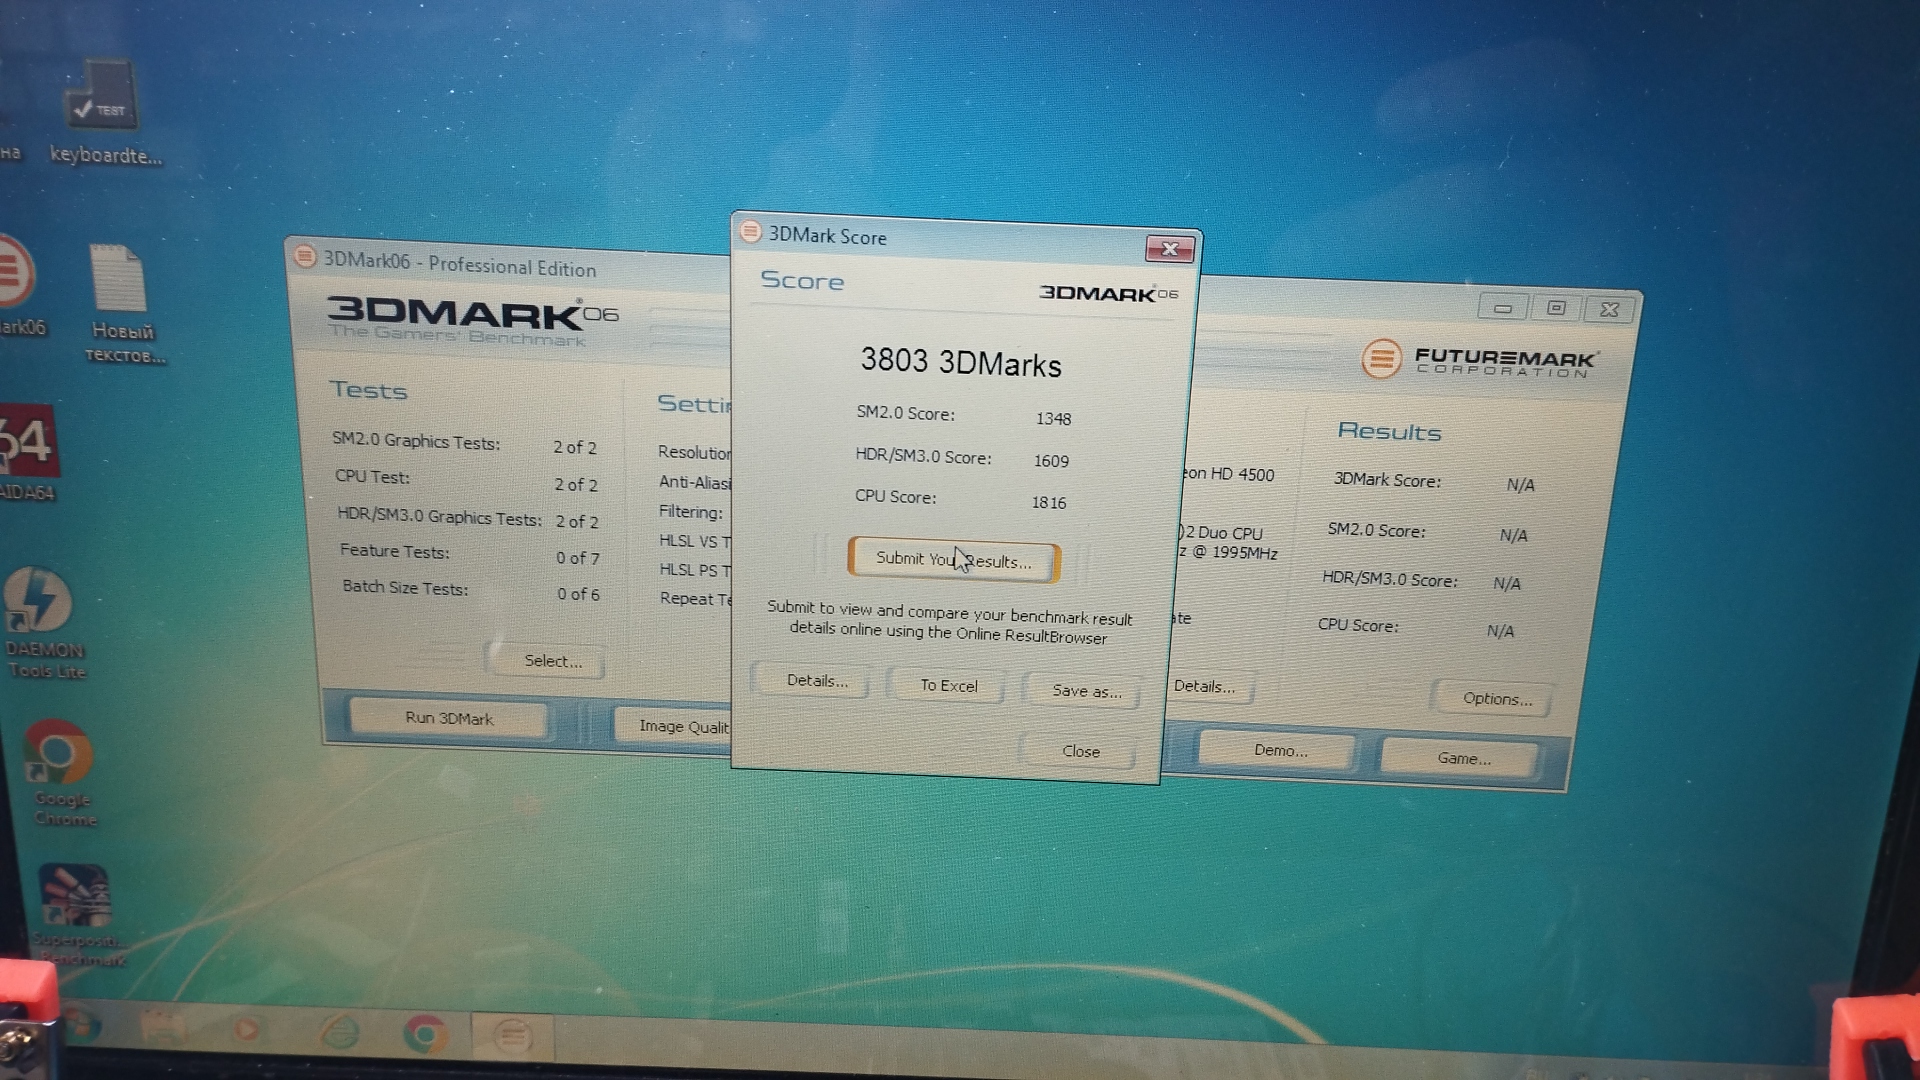Viewport: 1920px width, 1080px height.
Task: Click the Demo... button
Action: (x=1280, y=750)
